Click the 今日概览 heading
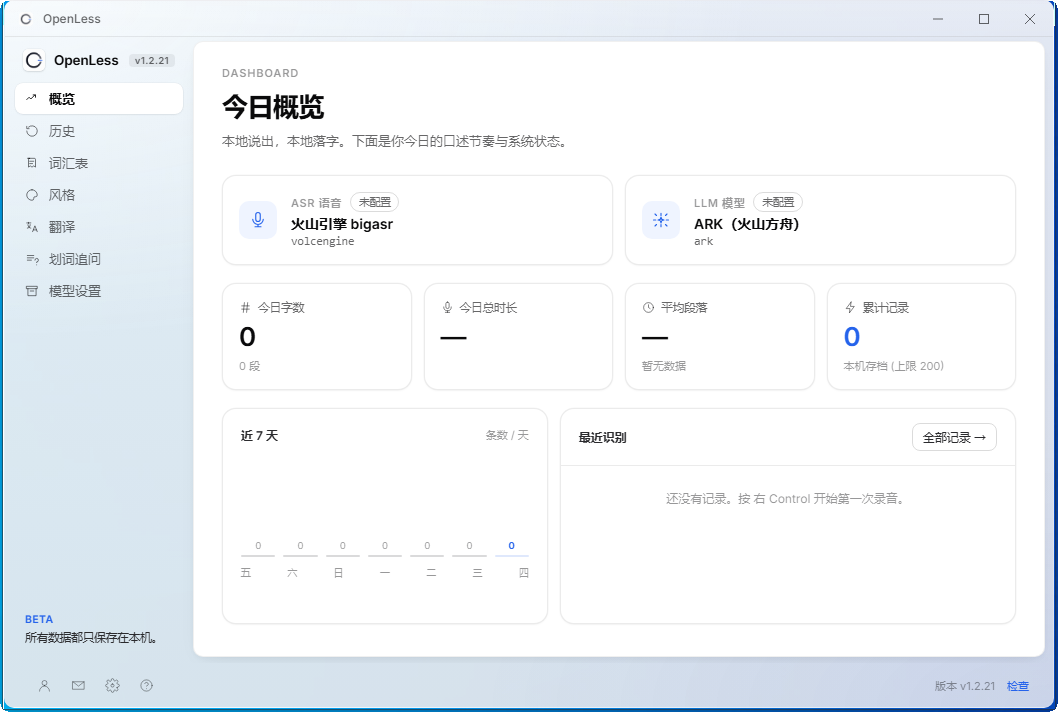Viewport: 1058px width, 712px height. coord(273,107)
